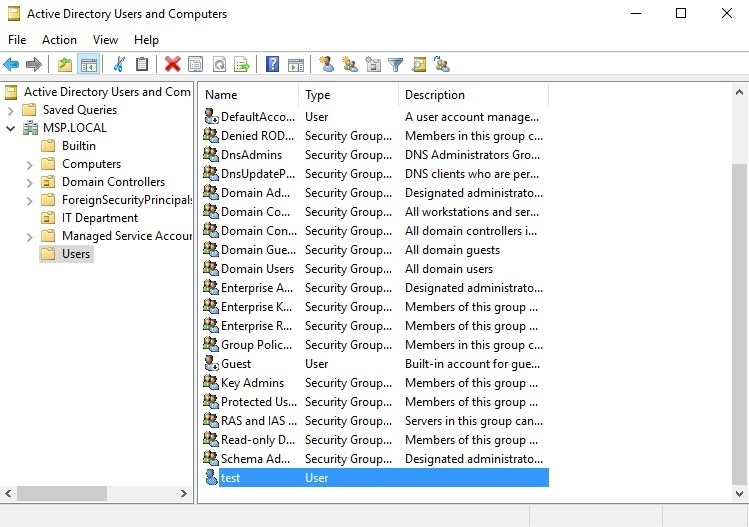The image size is (749, 527).
Task: Click the Back arrow in toolbar
Action: click(x=11, y=65)
